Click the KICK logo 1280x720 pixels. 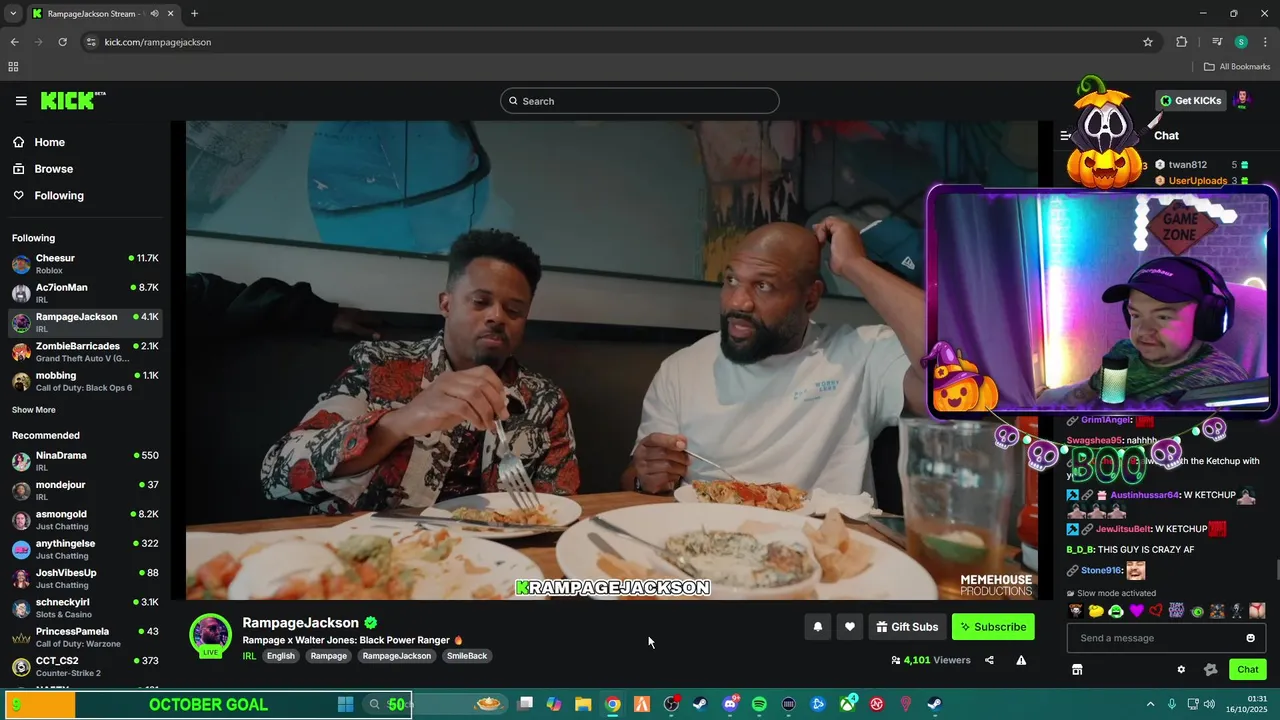[72, 101]
